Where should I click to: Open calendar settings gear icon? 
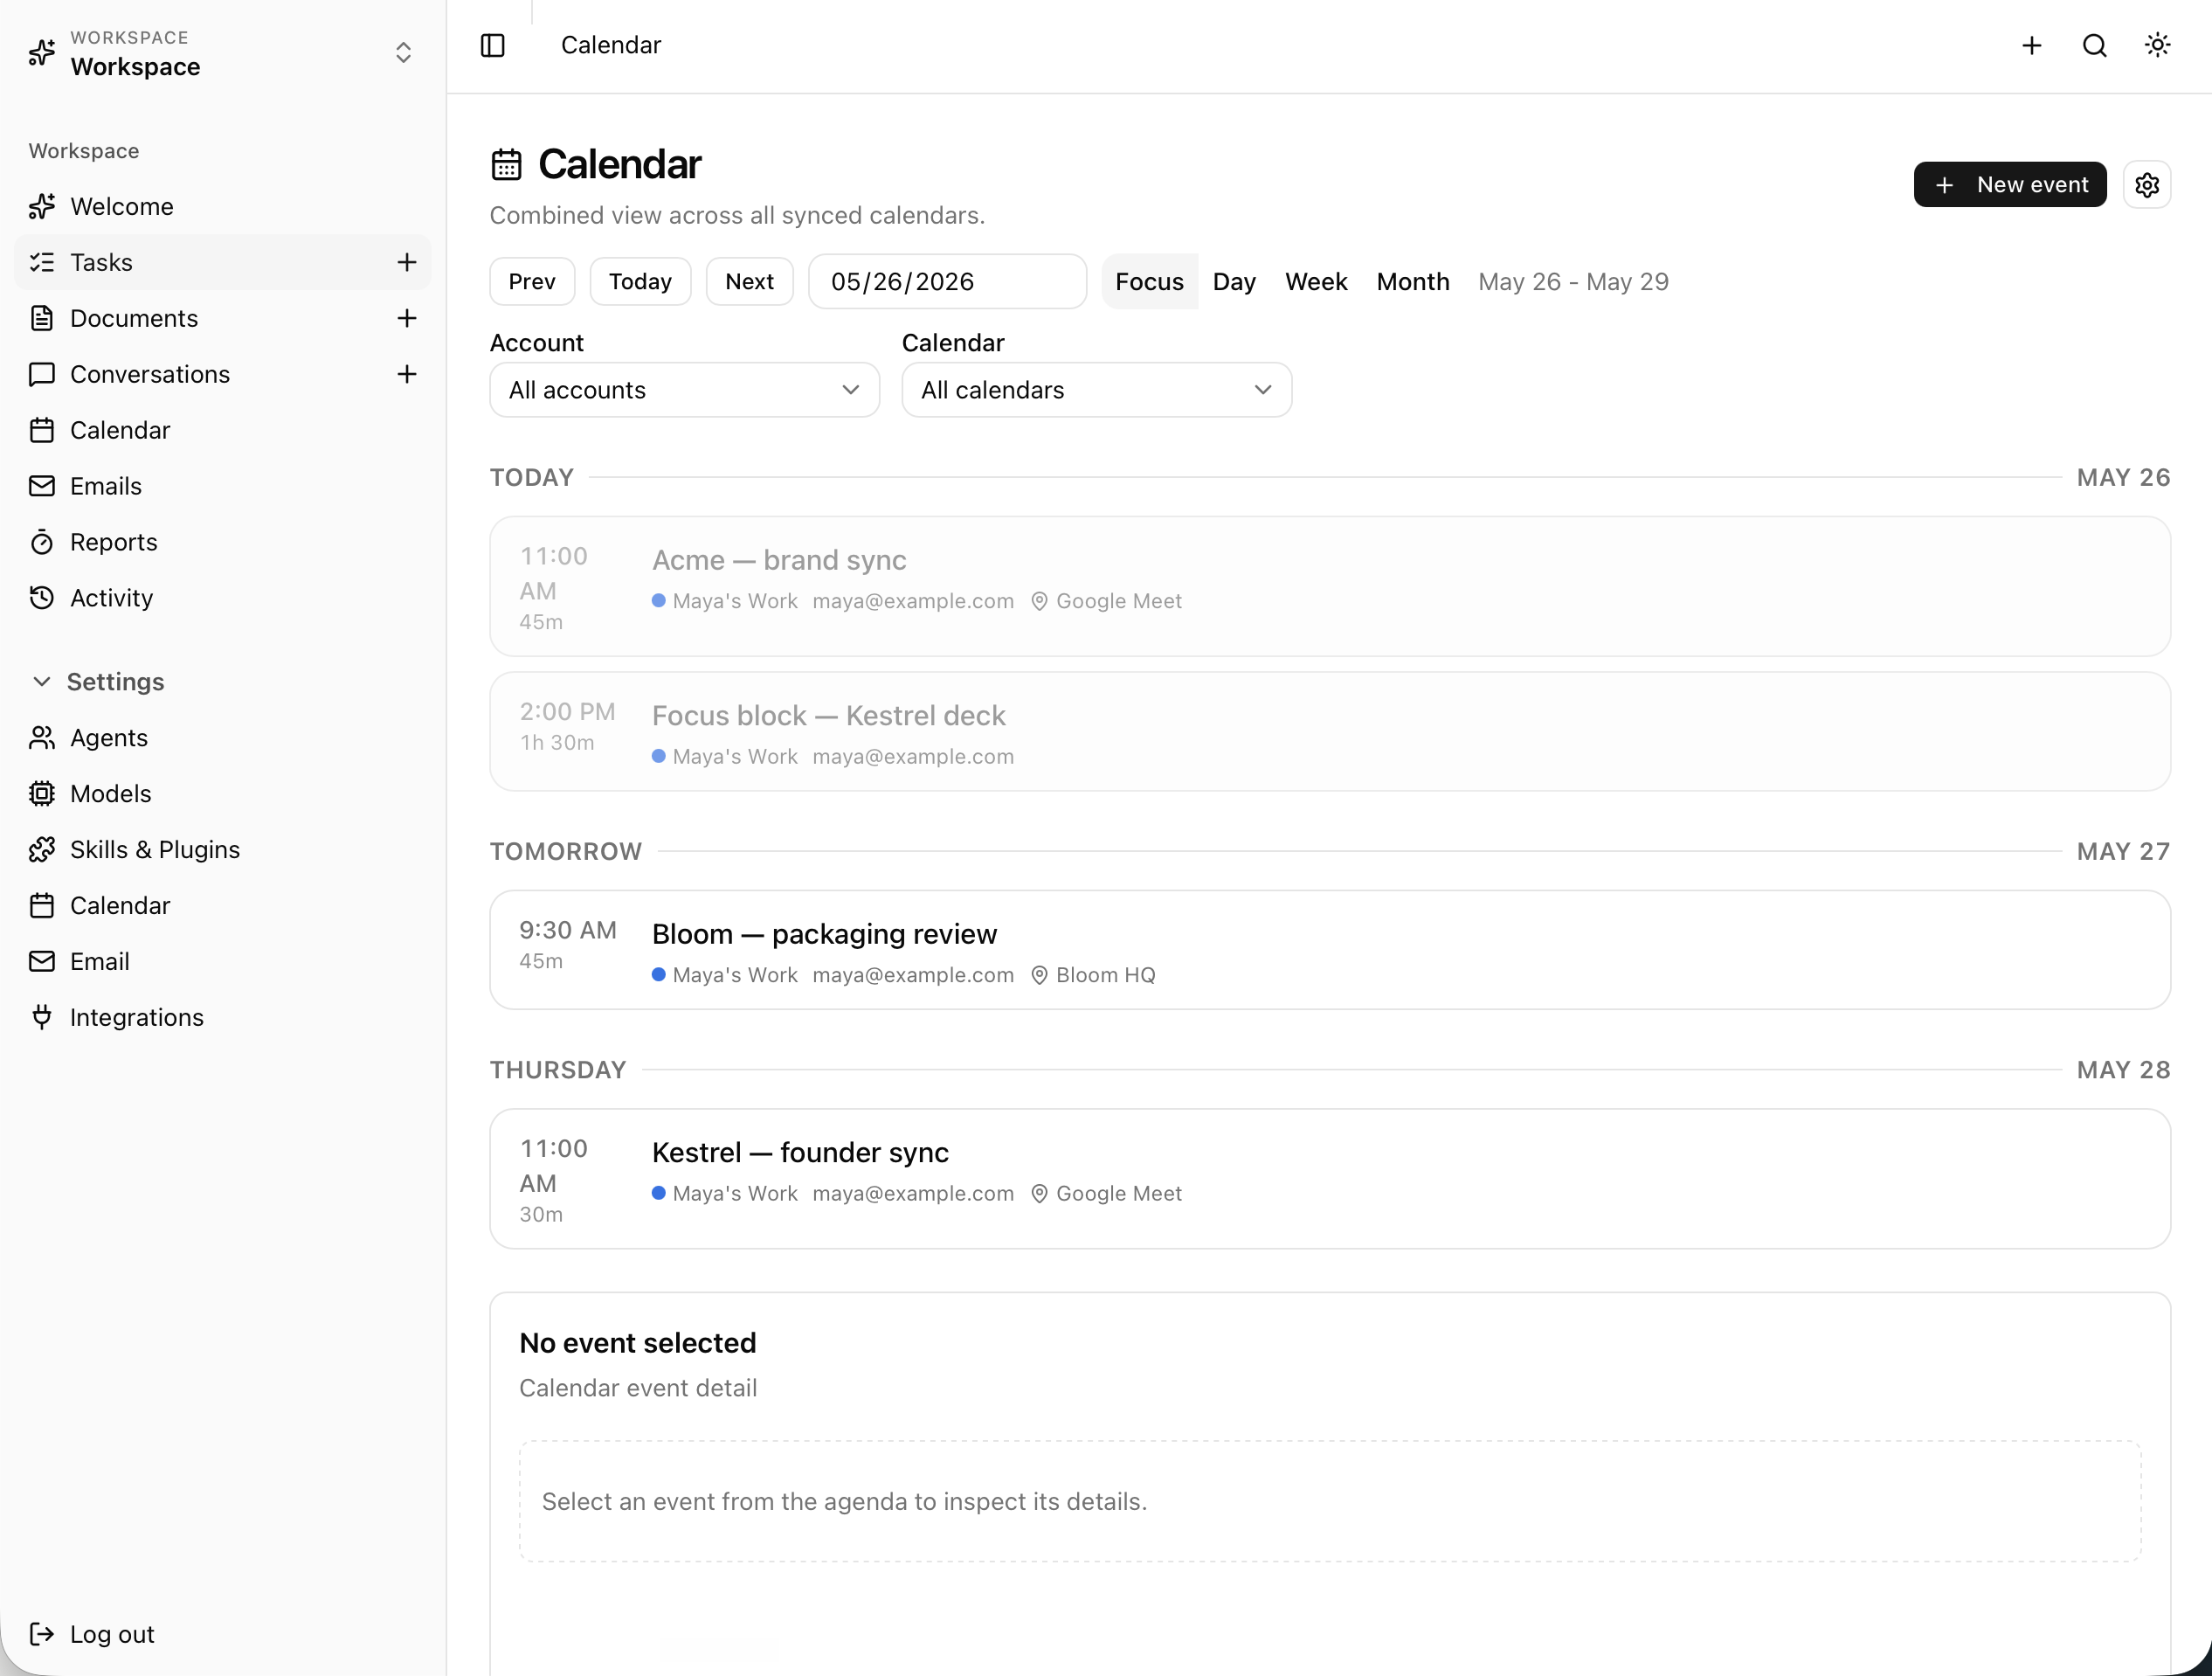pyautogui.click(x=2146, y=185)
